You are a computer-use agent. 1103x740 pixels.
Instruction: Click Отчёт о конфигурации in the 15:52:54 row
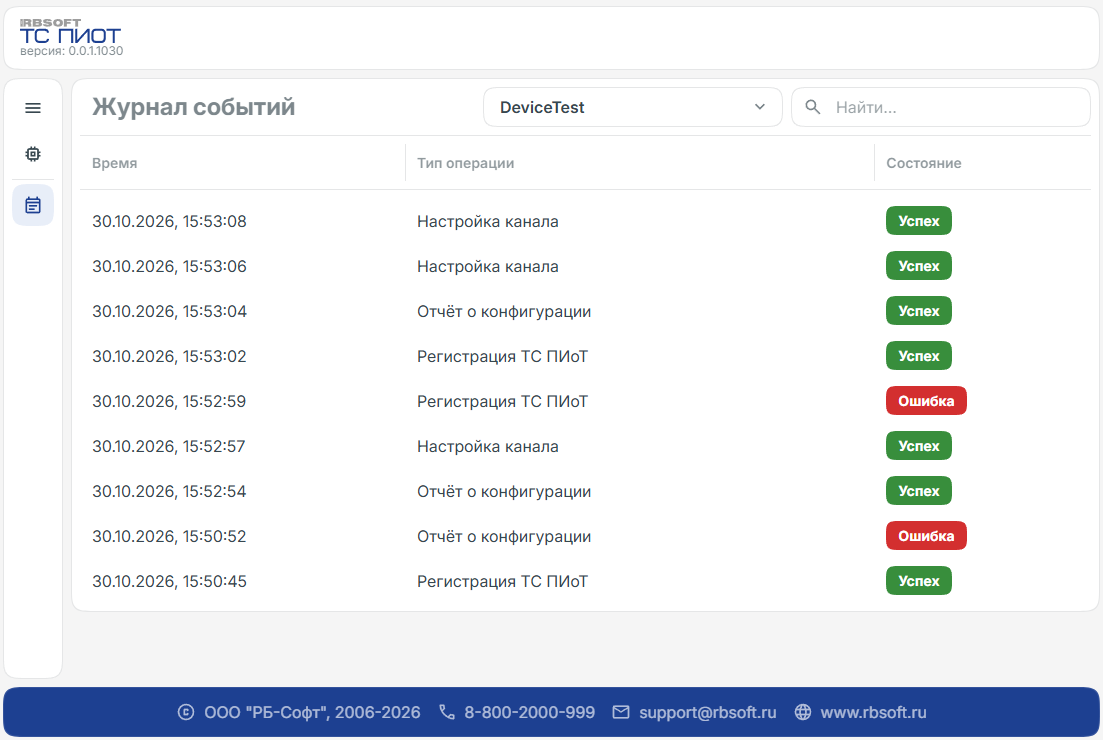coord(504,492)
